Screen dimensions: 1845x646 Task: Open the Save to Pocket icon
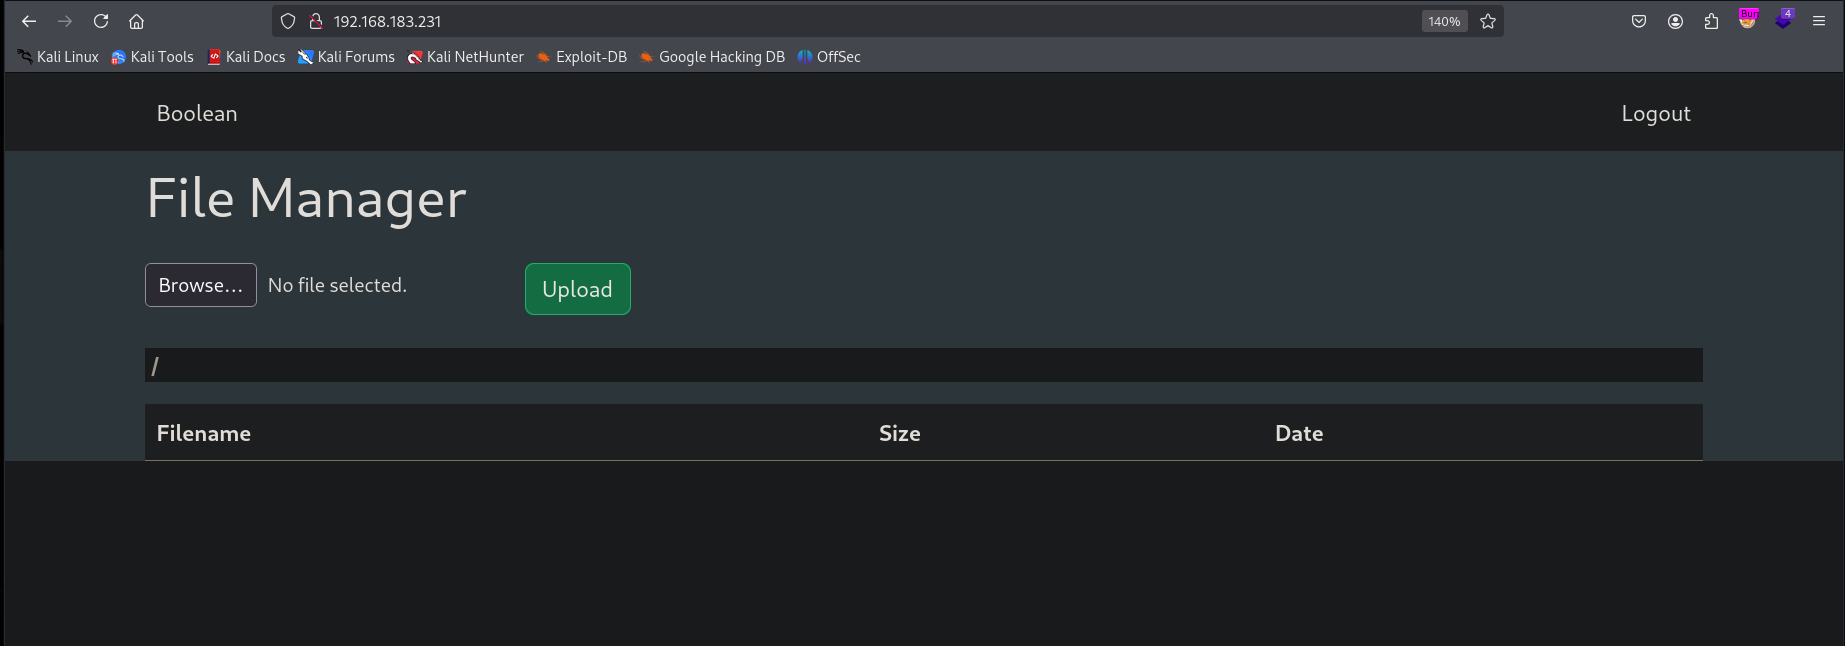click(x=1639, y=21)
